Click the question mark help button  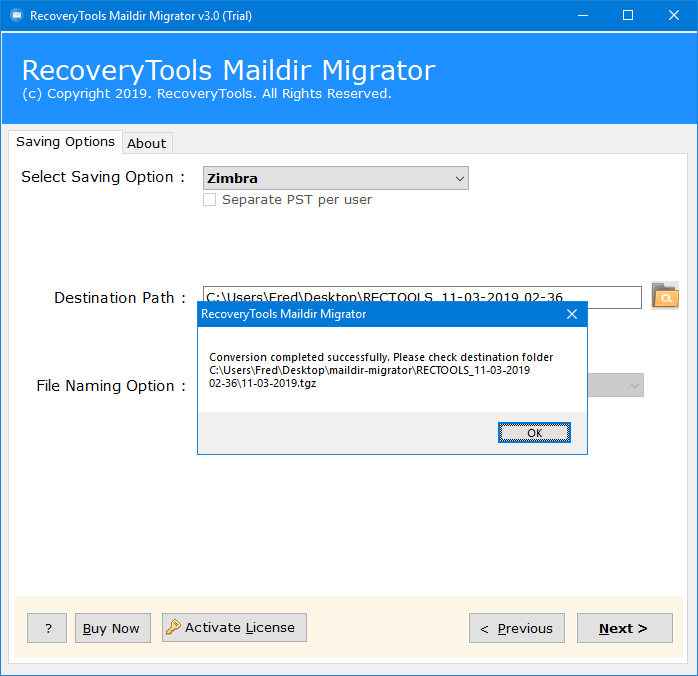click(x=47, y=628)
